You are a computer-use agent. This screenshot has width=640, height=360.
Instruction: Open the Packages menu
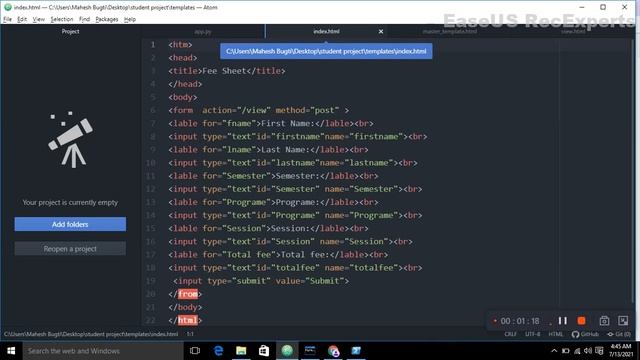pos(107,19)
